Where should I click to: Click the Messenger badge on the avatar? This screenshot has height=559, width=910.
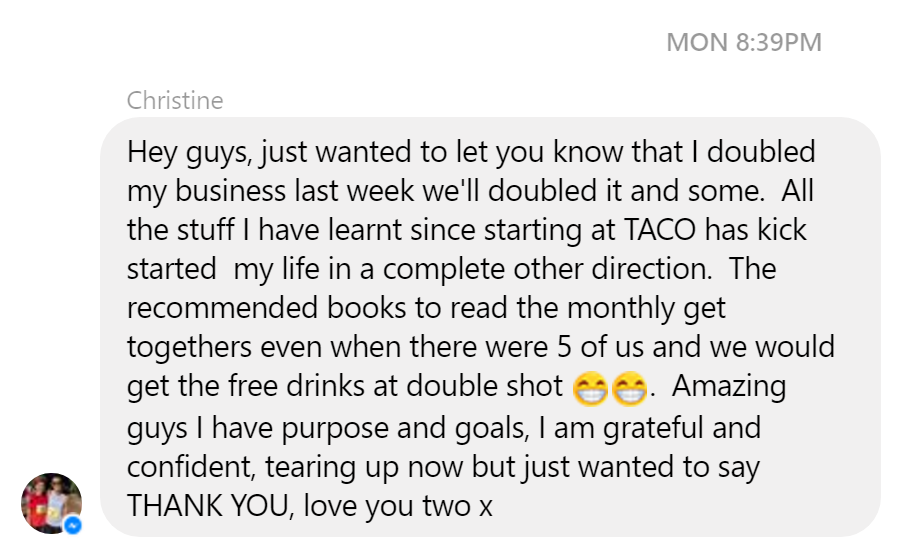click(x=73, y=525)
